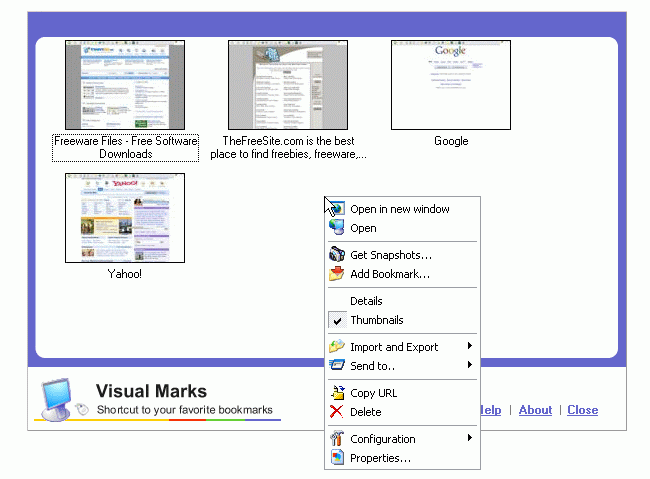Click the tools icon beside Configuration

(337, 438)
